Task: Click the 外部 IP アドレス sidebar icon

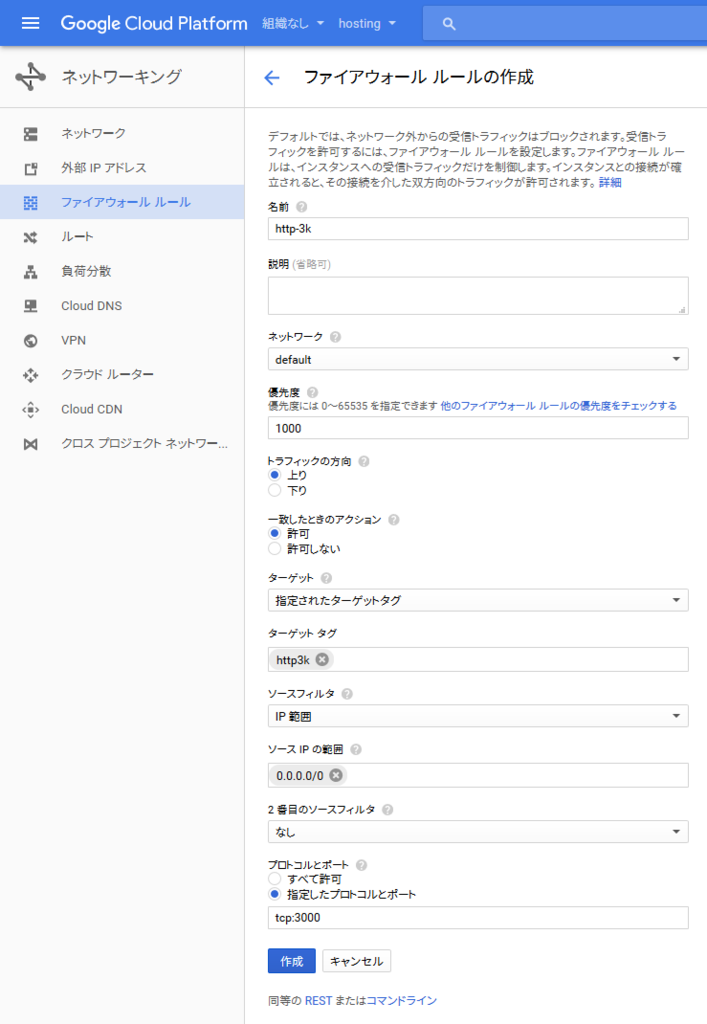Action: click(31, 168)
